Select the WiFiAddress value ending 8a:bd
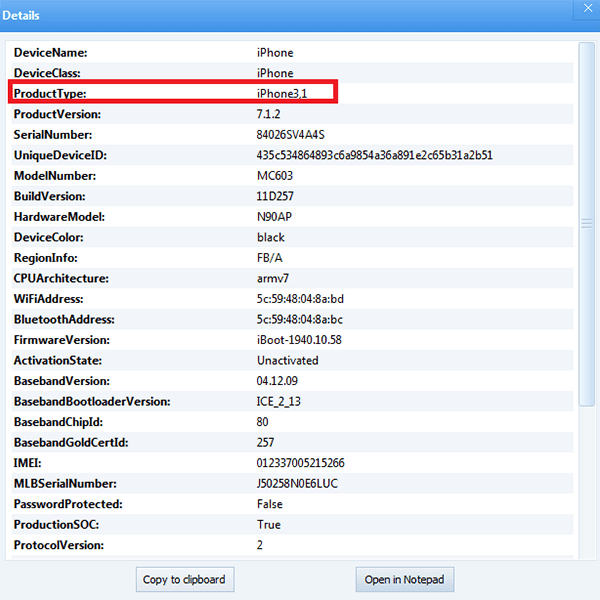This screenshot has height=600, width=600. (300, 299)
